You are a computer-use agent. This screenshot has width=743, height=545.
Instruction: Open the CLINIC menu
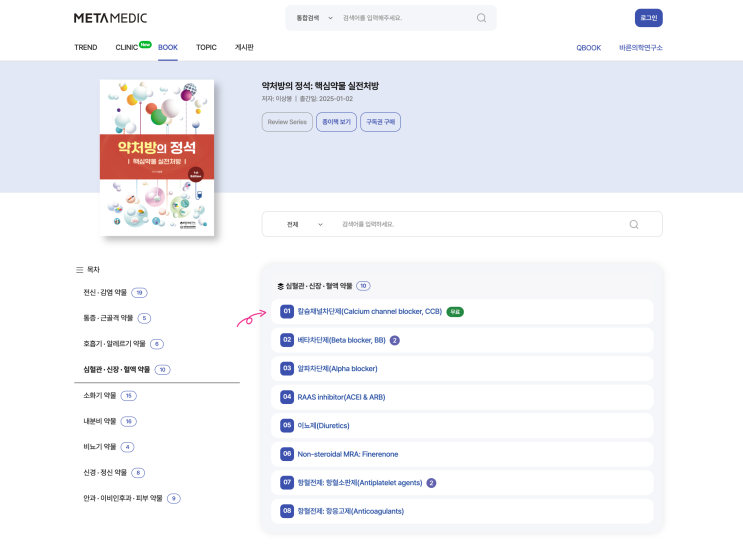coord(127,47)
